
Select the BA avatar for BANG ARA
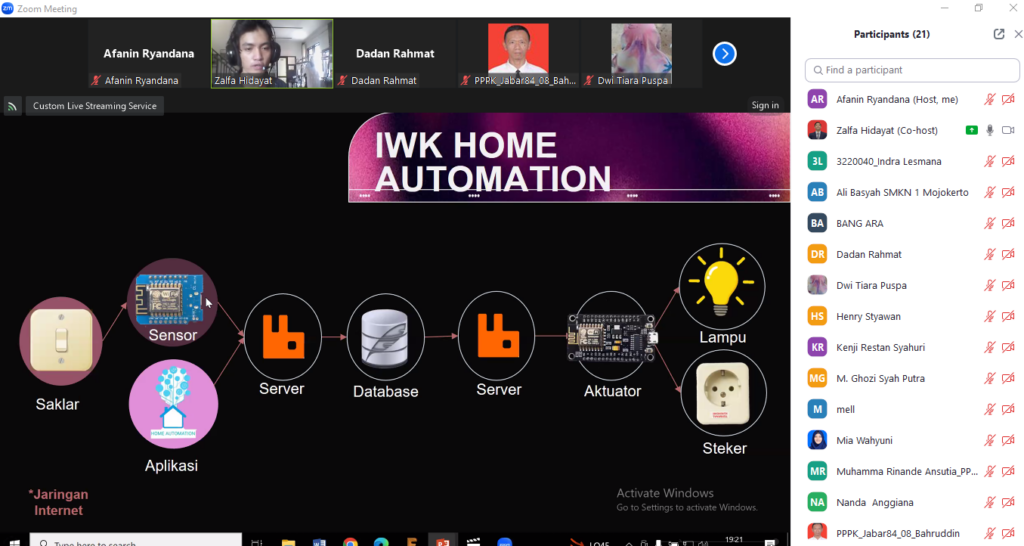817,223
